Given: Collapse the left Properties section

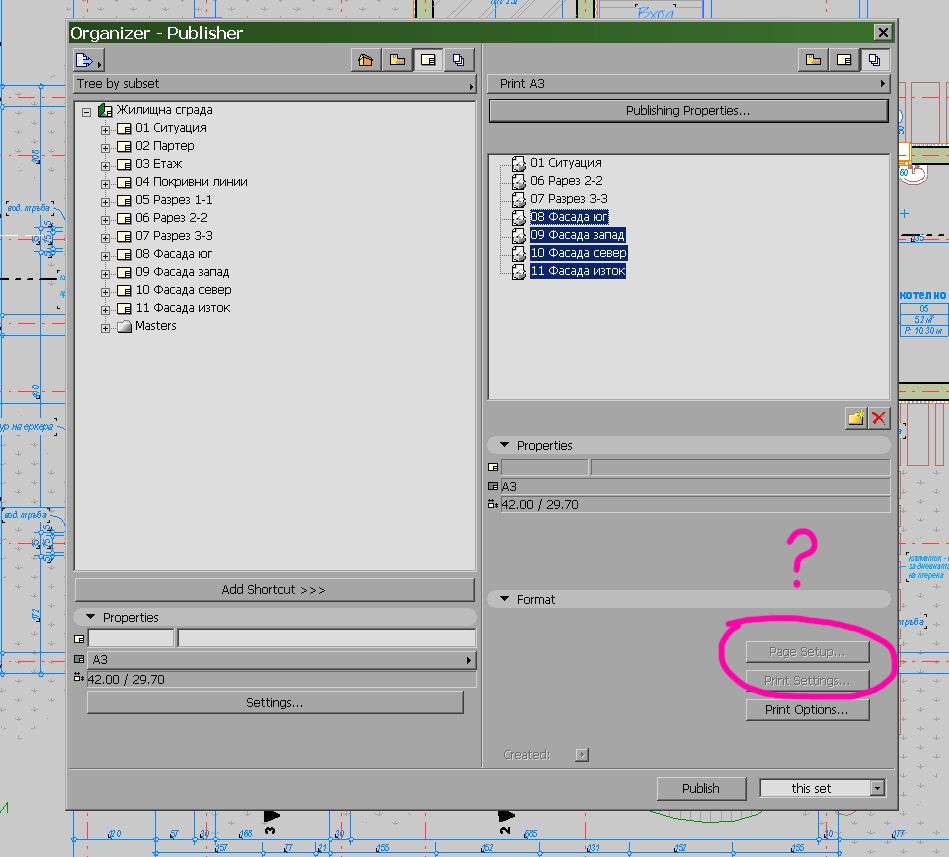Looking at the screenshot, I should click(90, 617).
